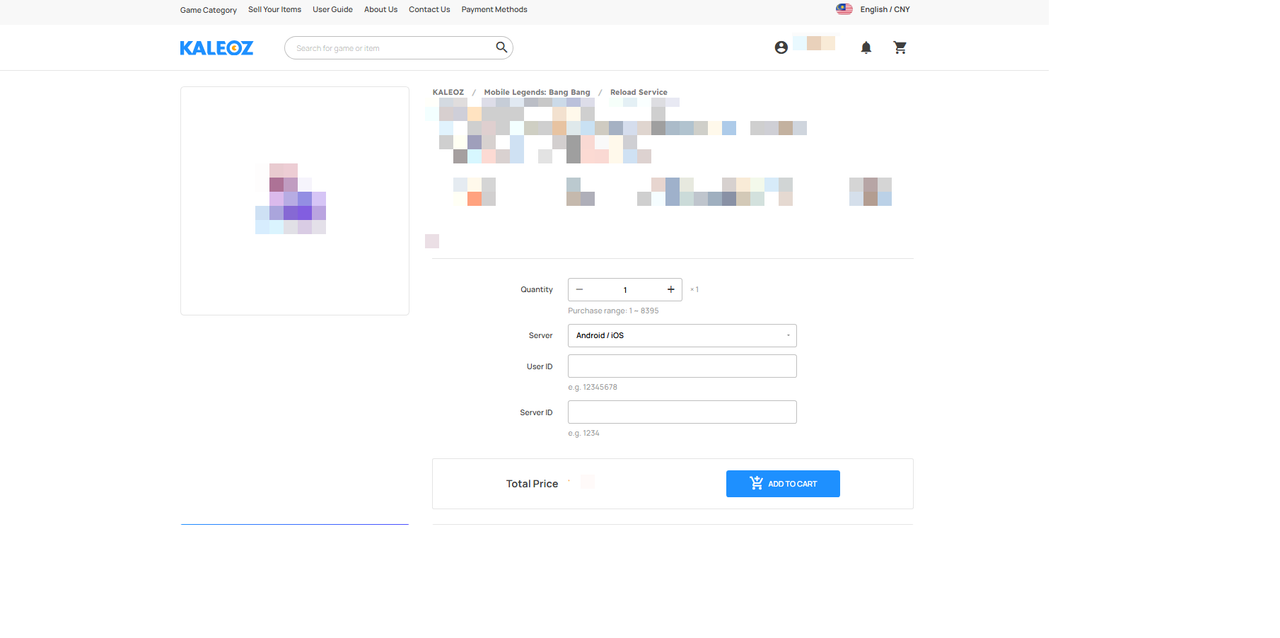This screenshot has height=638, width=1280.
Task: Click the 'e.g. 1234' hint text
Action: pos(584,433)
